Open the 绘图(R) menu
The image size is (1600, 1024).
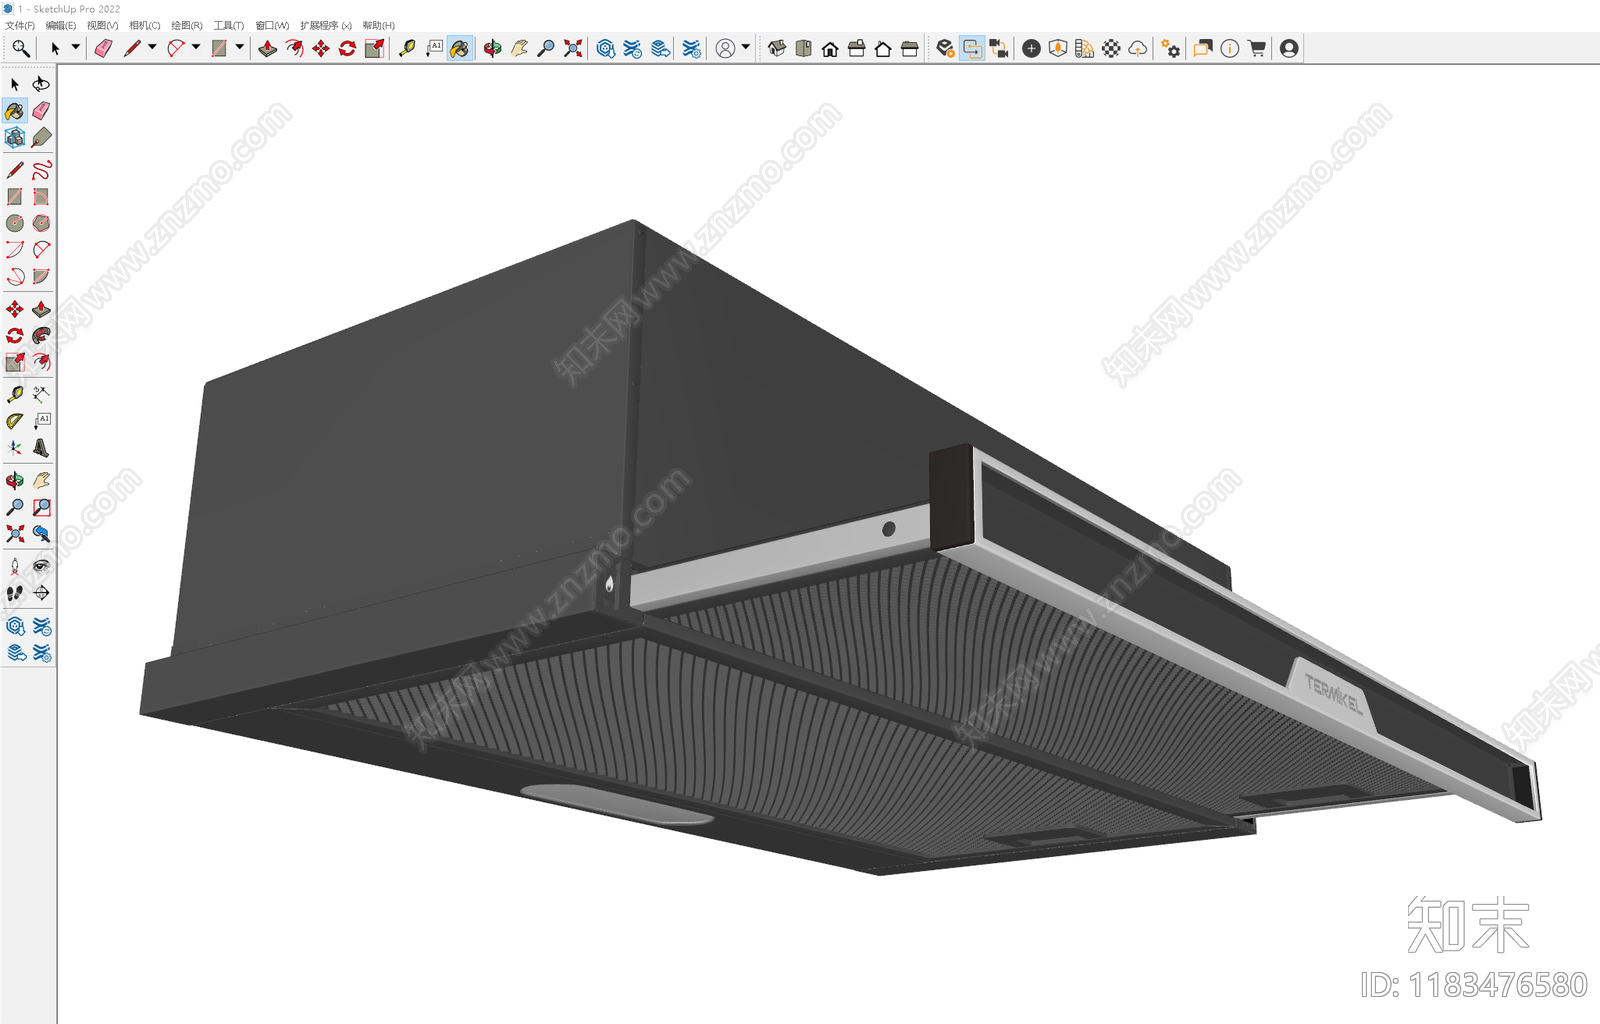coord(187,25)
